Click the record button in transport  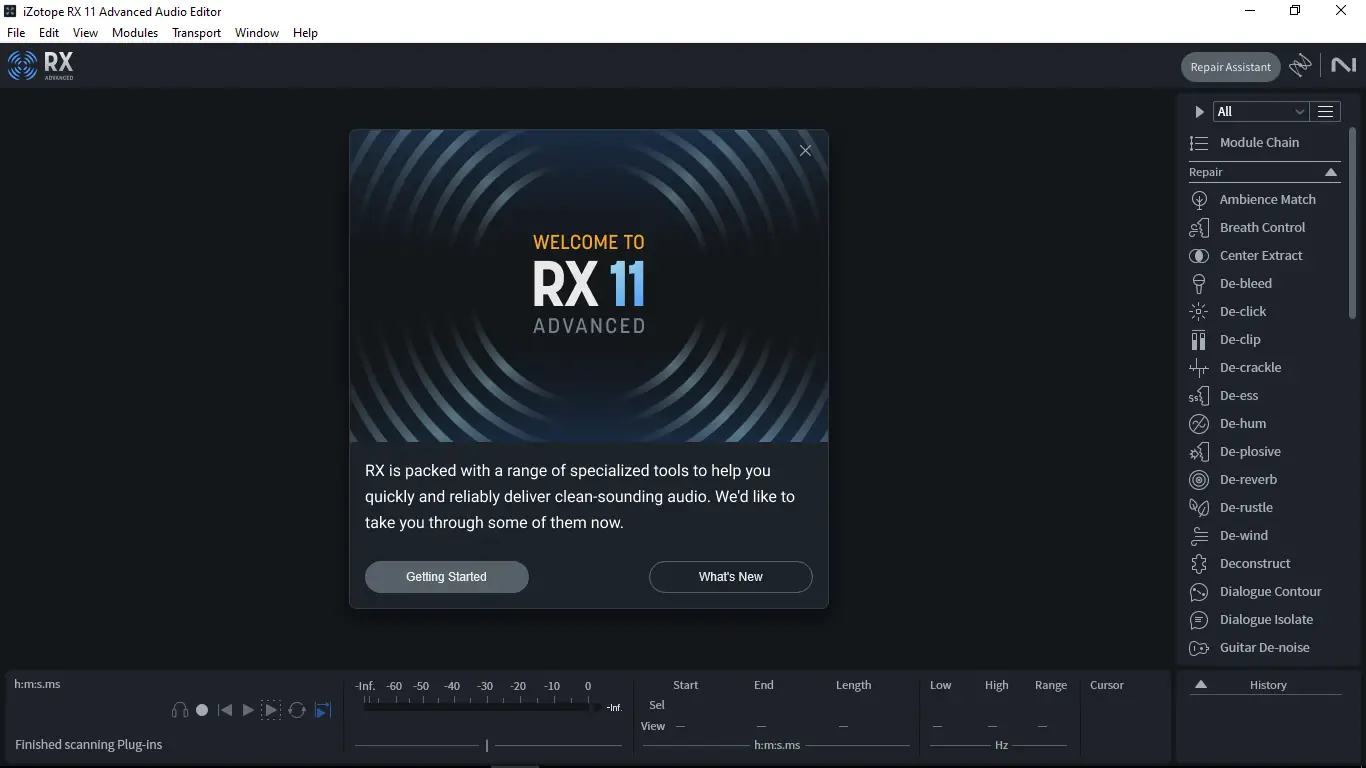pos(202,710)
